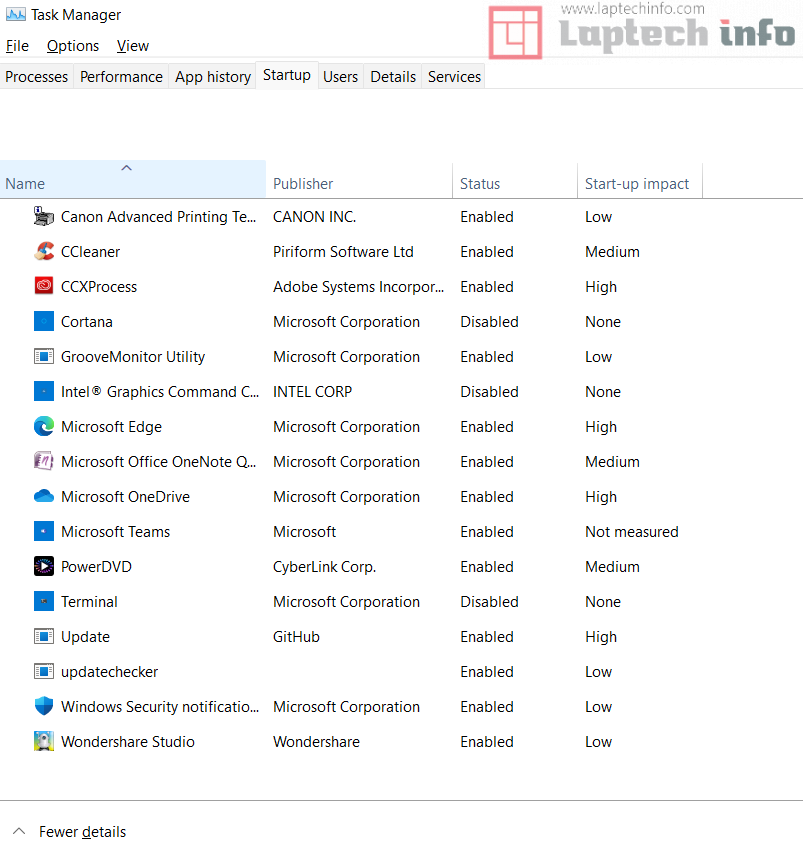Viewport: 803px width, 858px height.
Task: Click the GitHub publisher cell
Action: click(296, 637)
